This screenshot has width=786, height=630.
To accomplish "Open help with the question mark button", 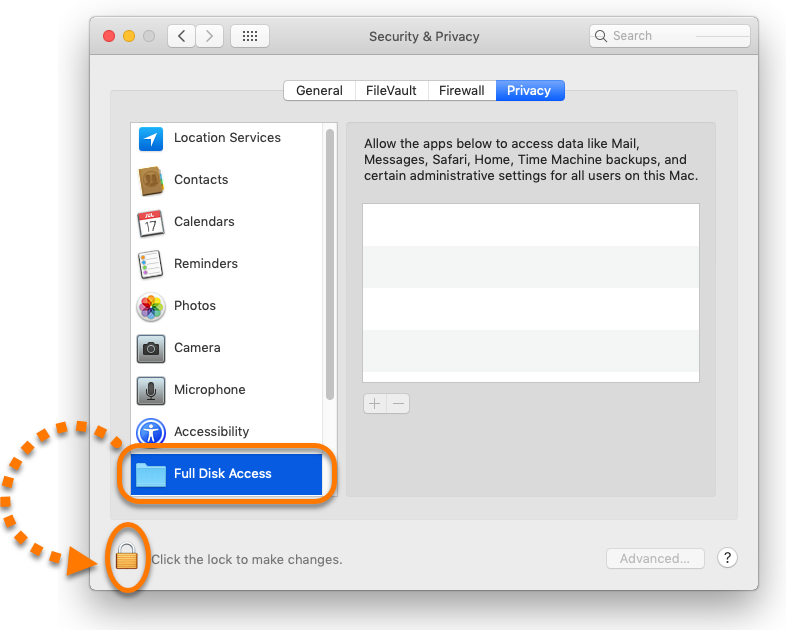I will (727, 557).
